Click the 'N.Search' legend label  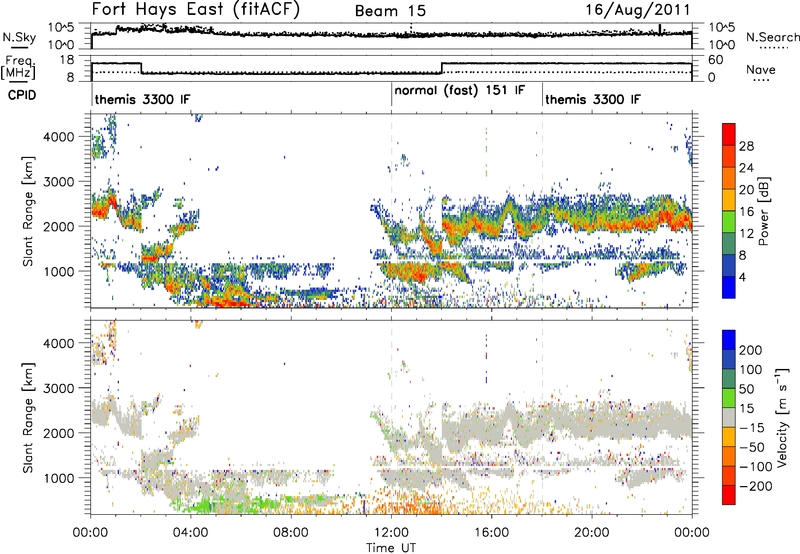(772, 37)
